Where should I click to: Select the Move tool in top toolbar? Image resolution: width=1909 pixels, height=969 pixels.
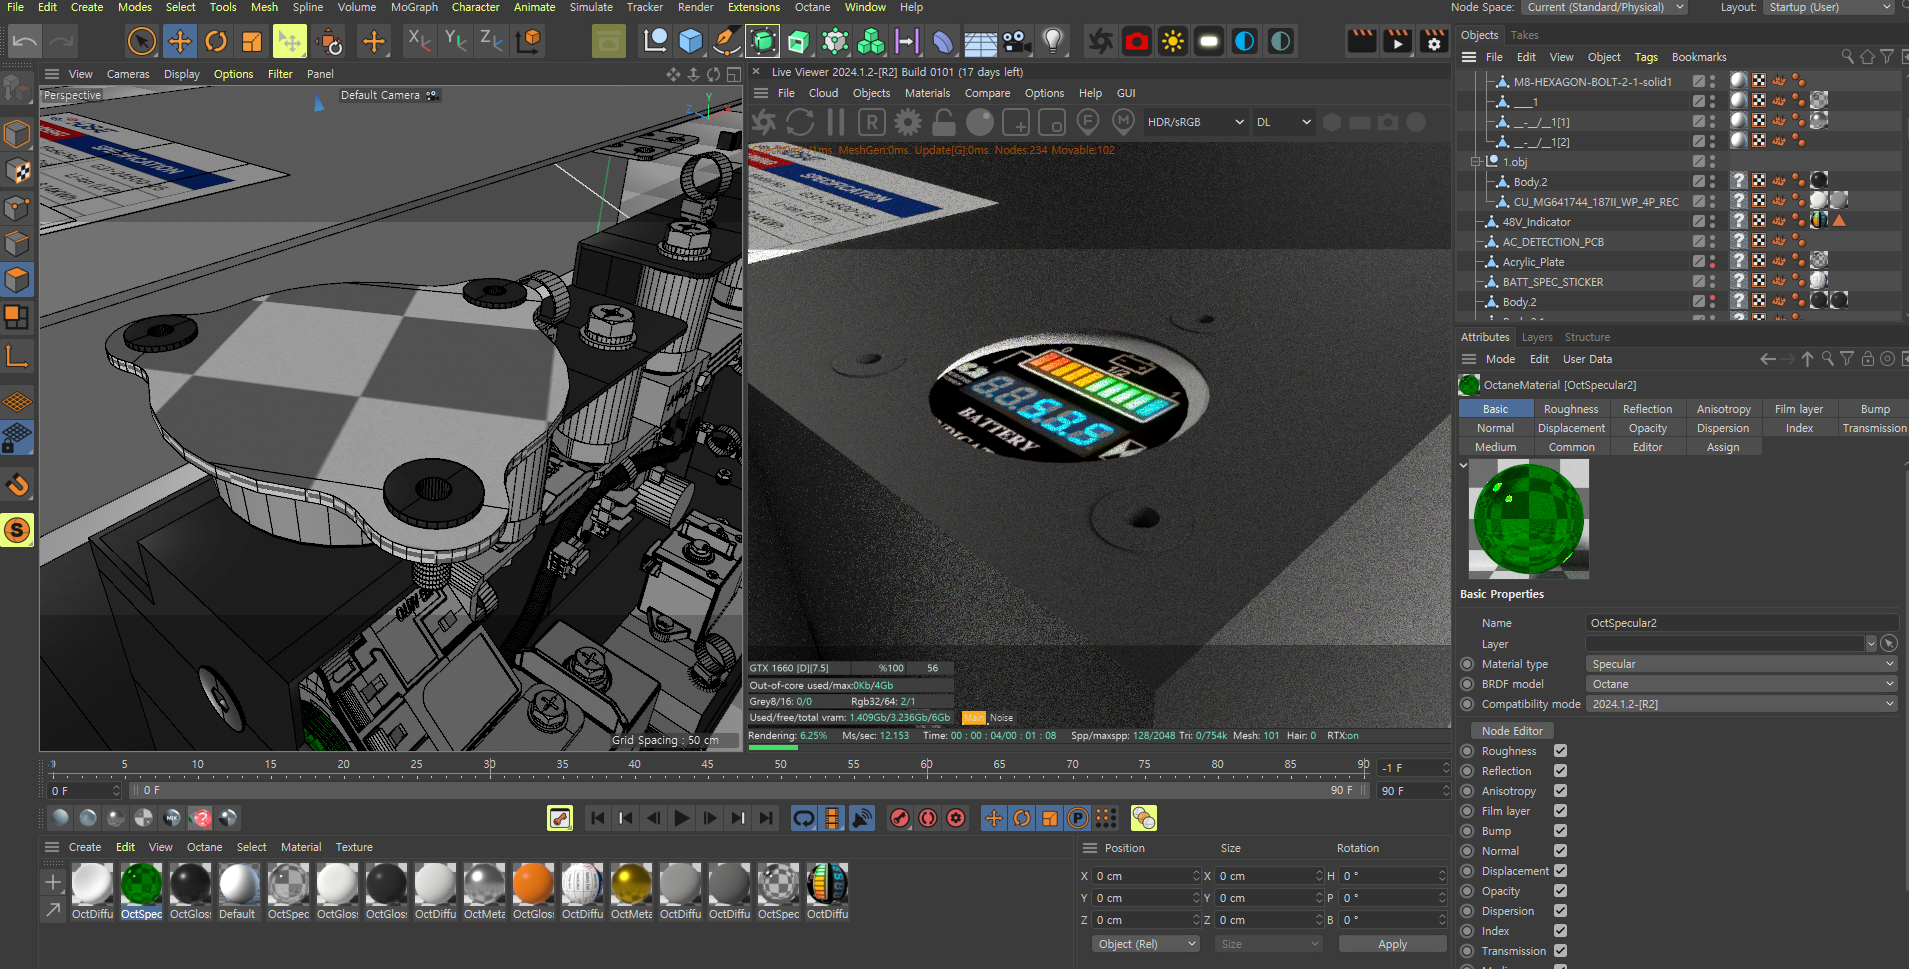[180, 41]
